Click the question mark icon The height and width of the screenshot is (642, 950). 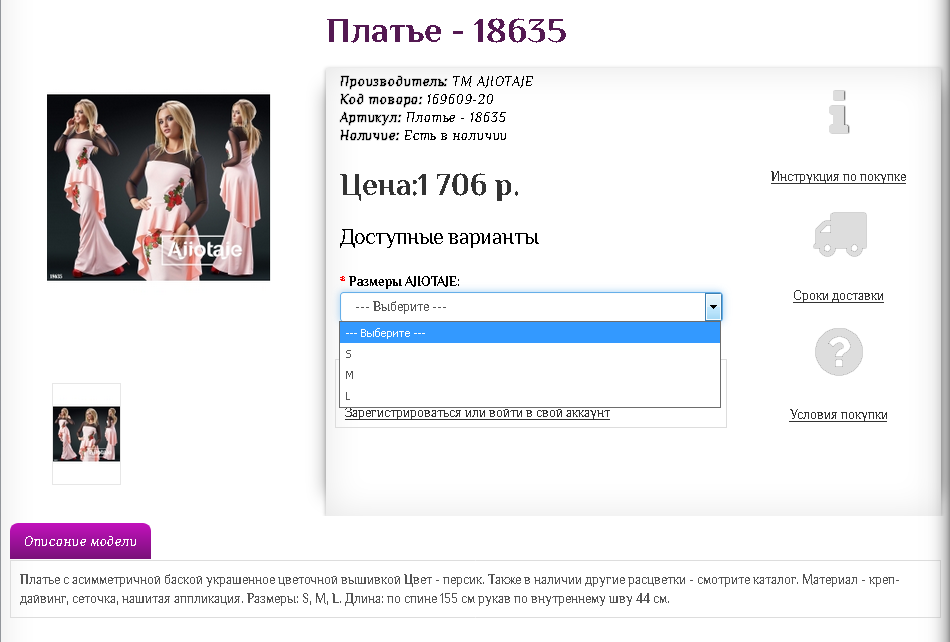coord(839,351)
